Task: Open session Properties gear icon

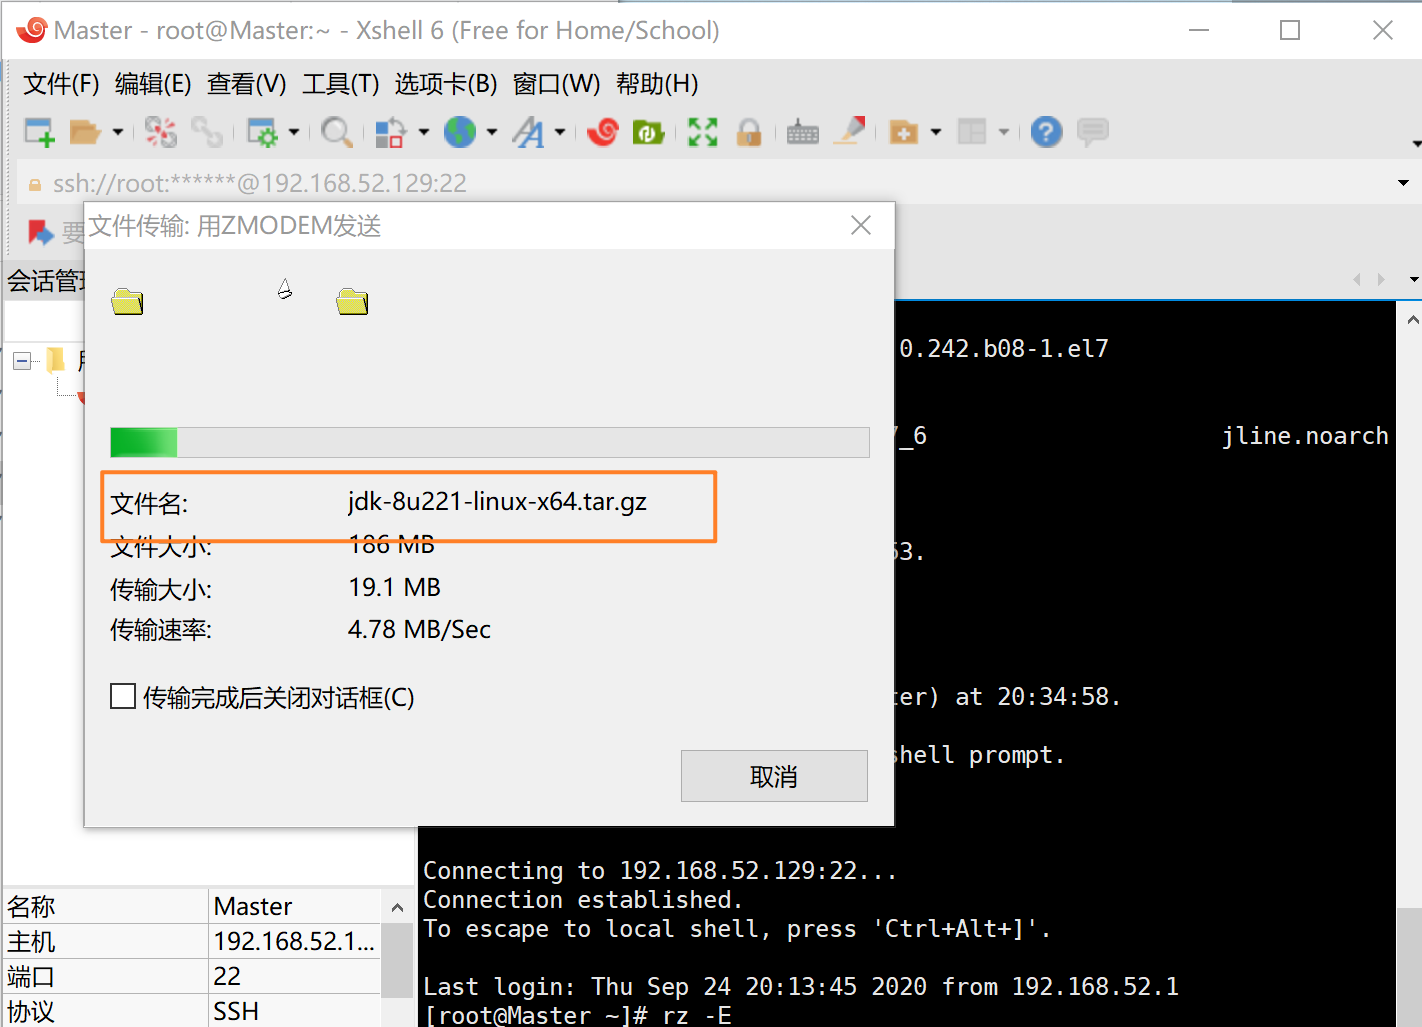Action: pyautogui.click(x=262, y=132)
